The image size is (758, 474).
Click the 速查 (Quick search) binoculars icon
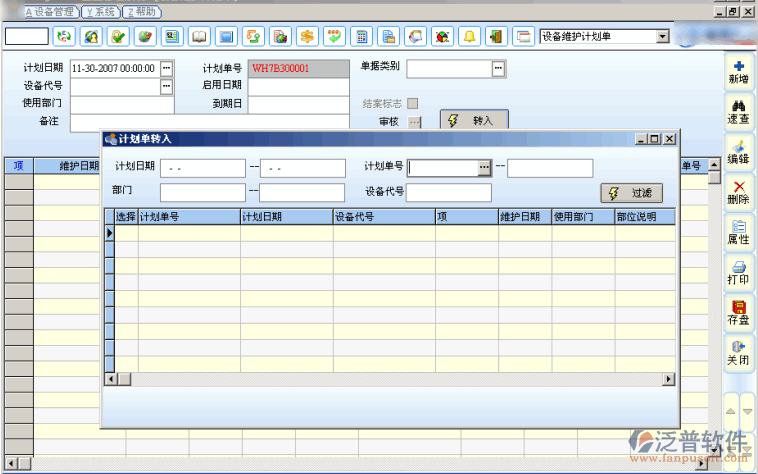(x=738, y=112)
